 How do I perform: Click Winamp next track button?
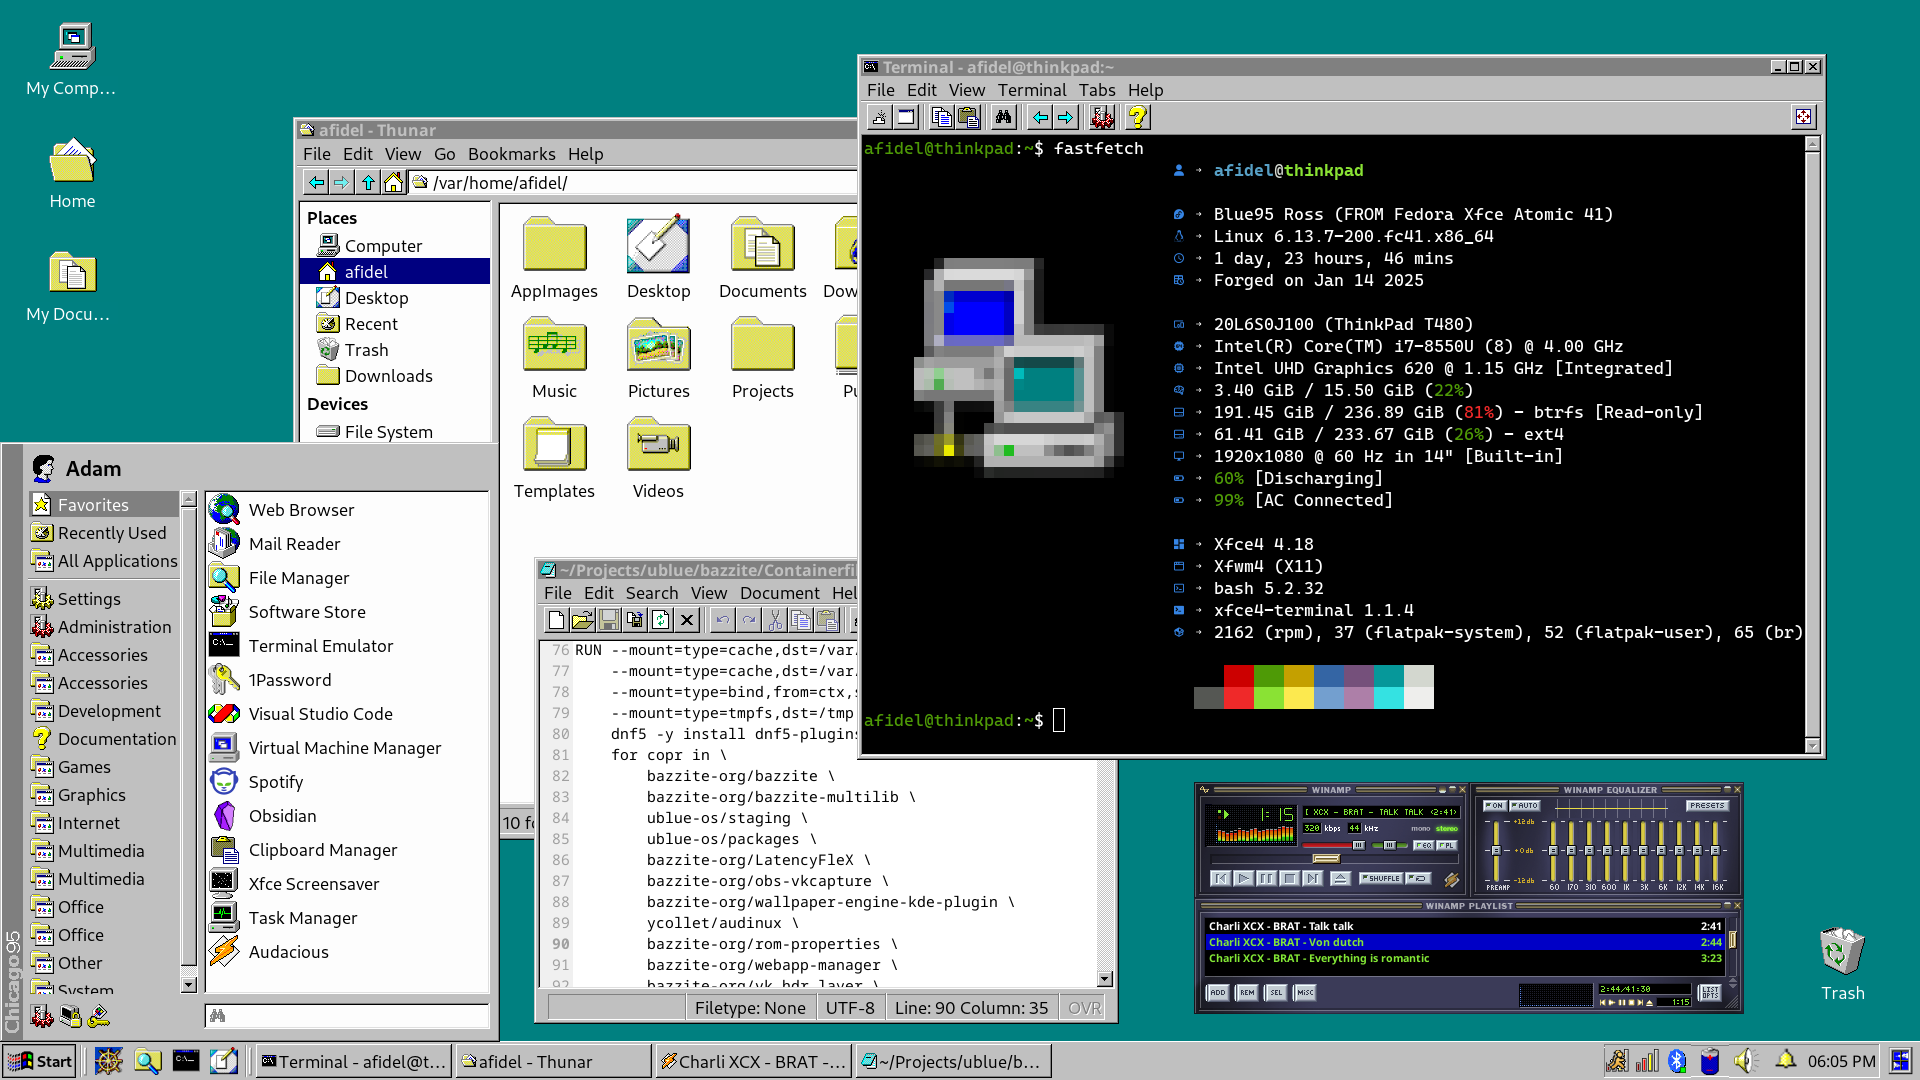click(x=1313, y=878)
